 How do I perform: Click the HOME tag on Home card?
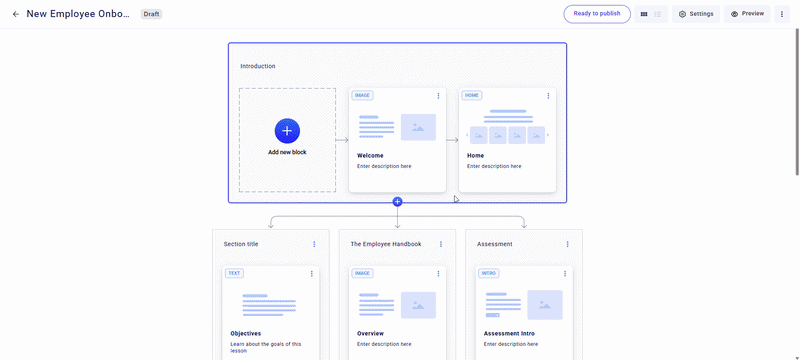pyautogui.click(x=472, y=95)
